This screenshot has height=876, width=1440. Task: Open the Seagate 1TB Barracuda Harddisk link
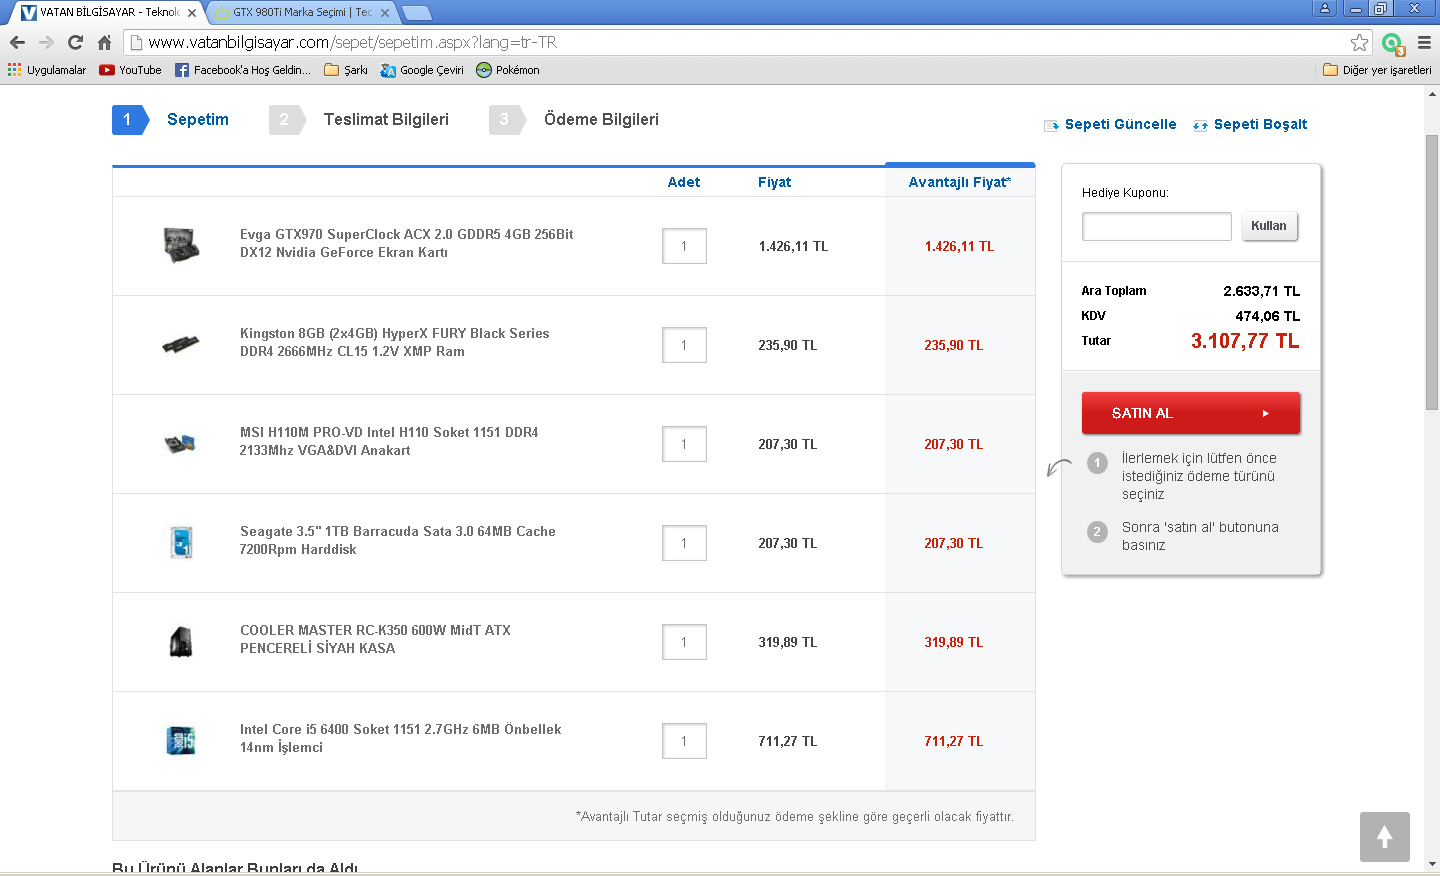tap(397, 540)
